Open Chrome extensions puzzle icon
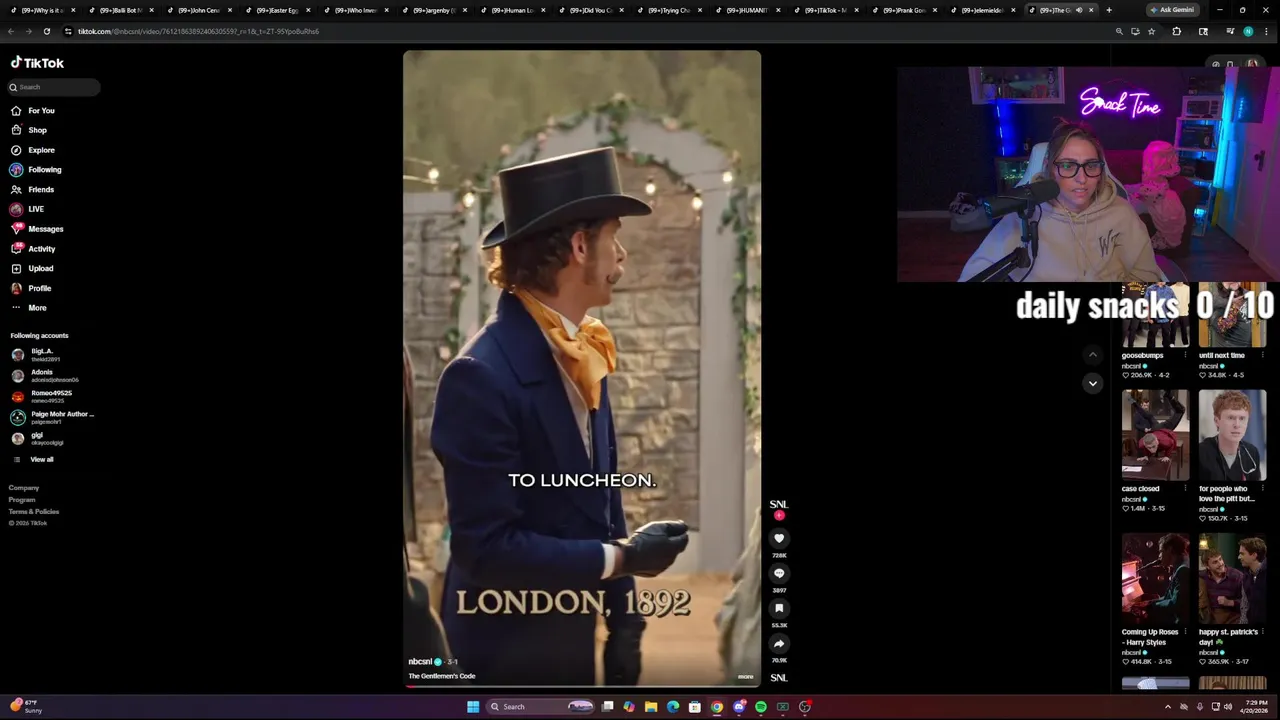The height and width of the screenshot is (720, 1280). [1176, 31]
